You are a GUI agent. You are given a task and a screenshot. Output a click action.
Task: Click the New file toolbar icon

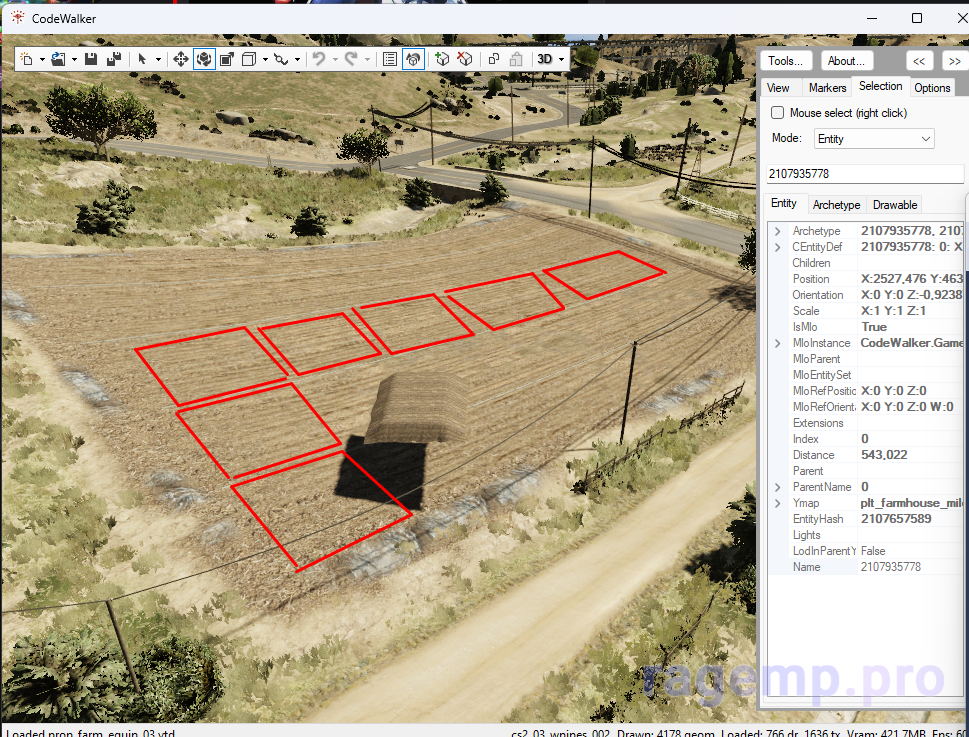click(x=26, y=60)
